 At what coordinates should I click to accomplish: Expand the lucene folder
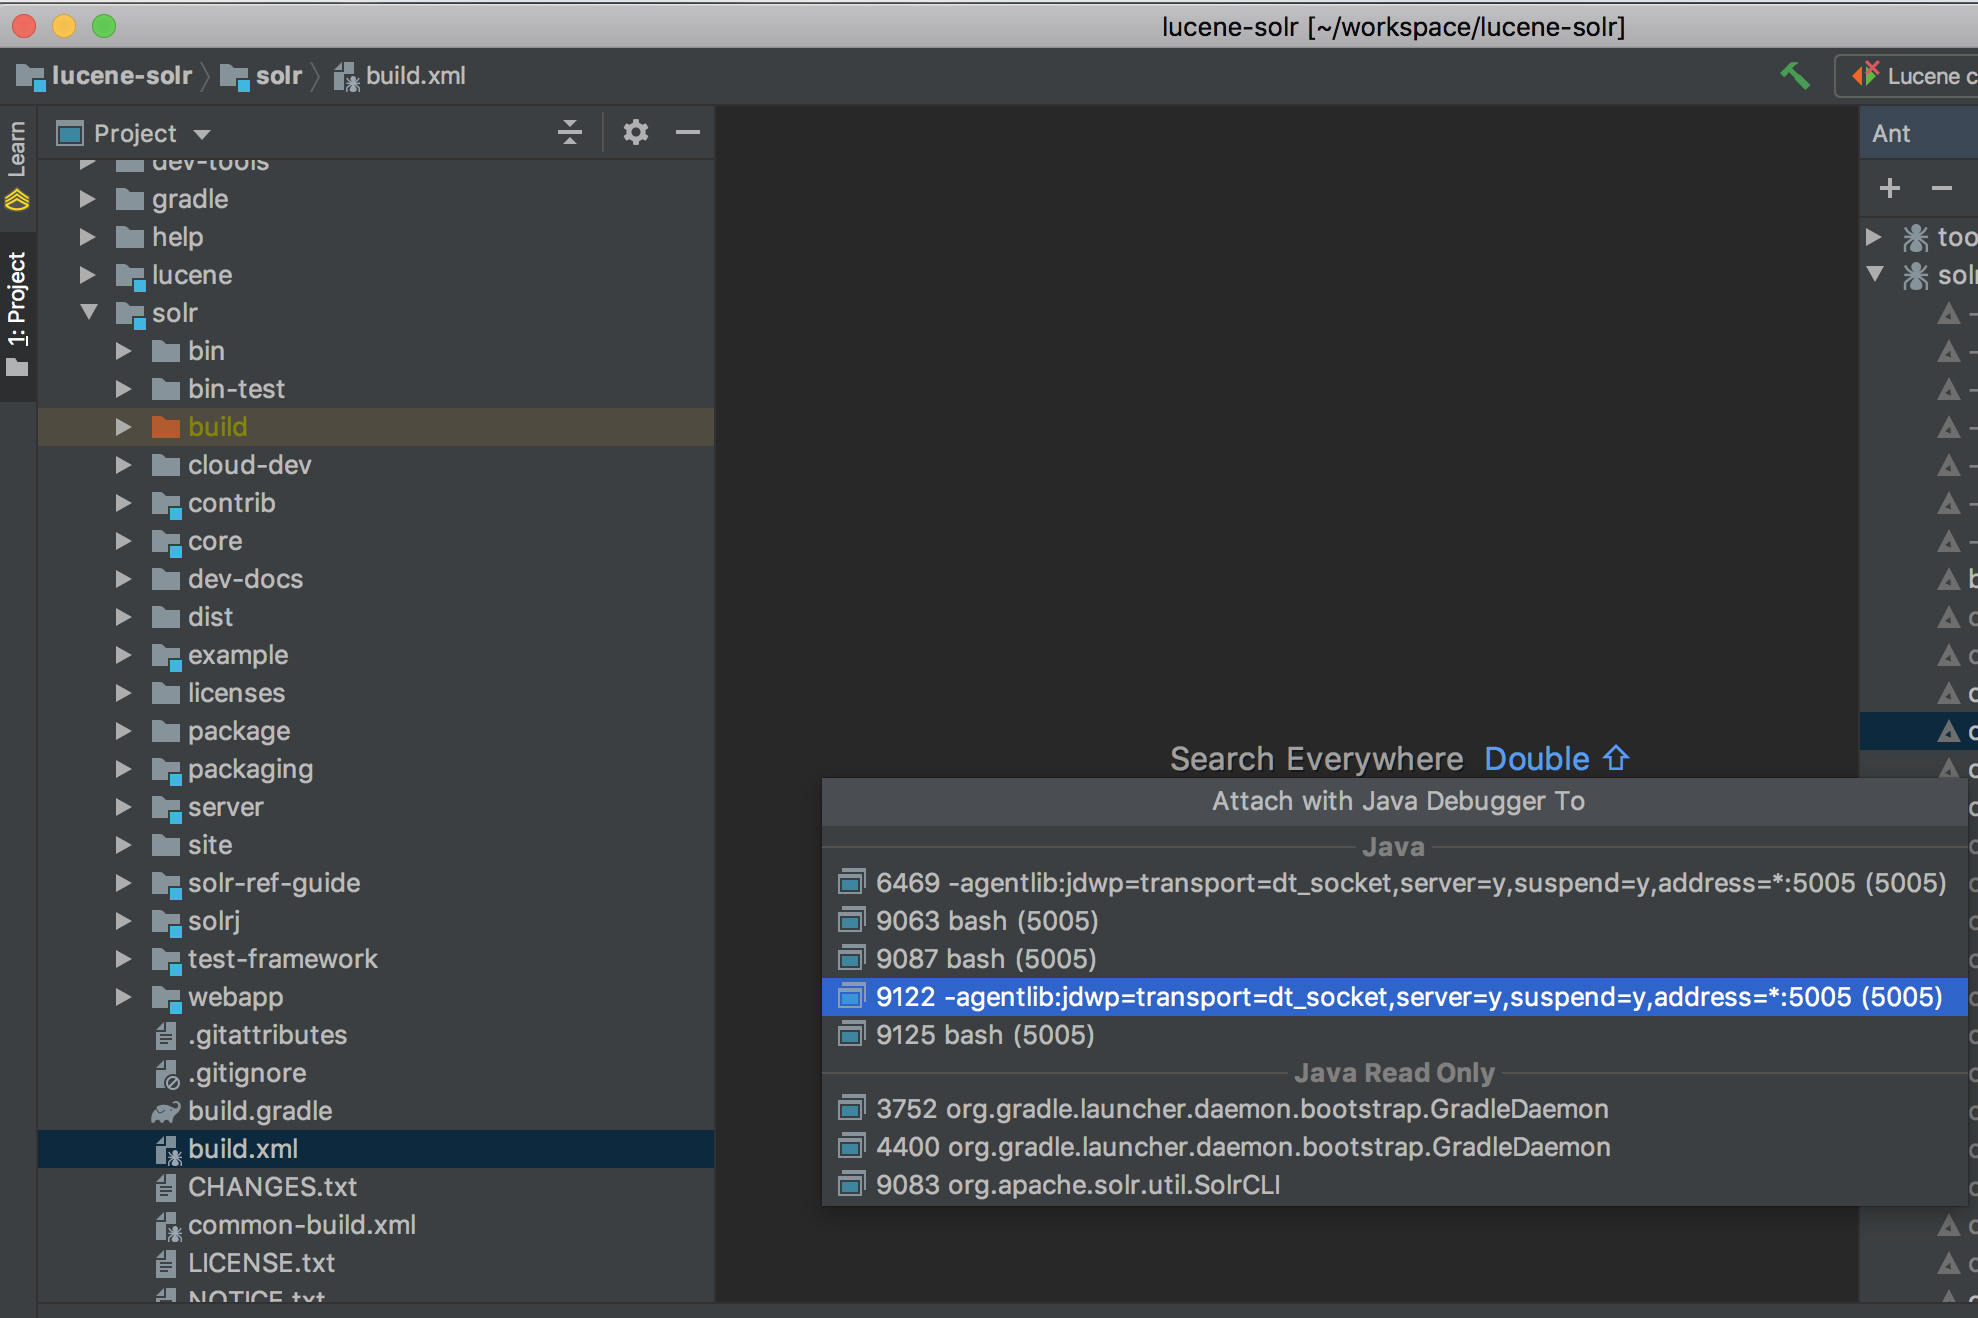[x=88, y=275]
